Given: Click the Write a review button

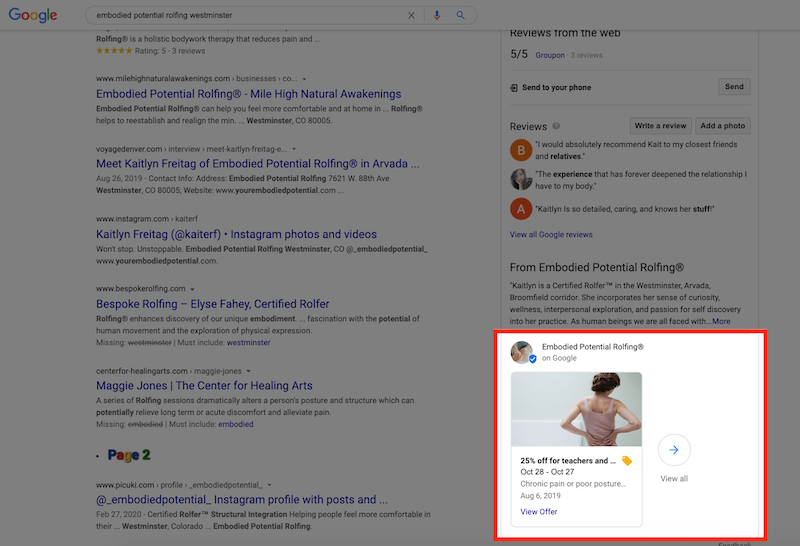Looking at the screenshot, I should pyautogui.click(x=661, y=126).
